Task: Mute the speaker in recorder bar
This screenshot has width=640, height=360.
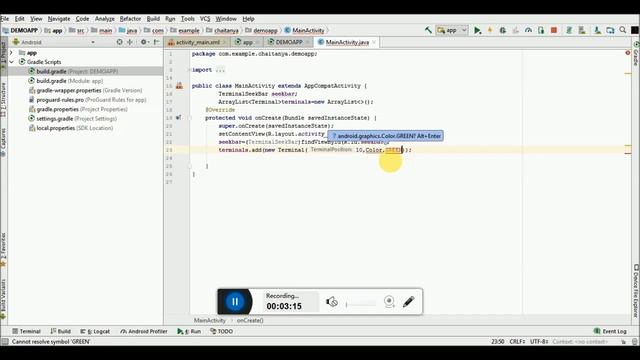Action: point(332,302)
